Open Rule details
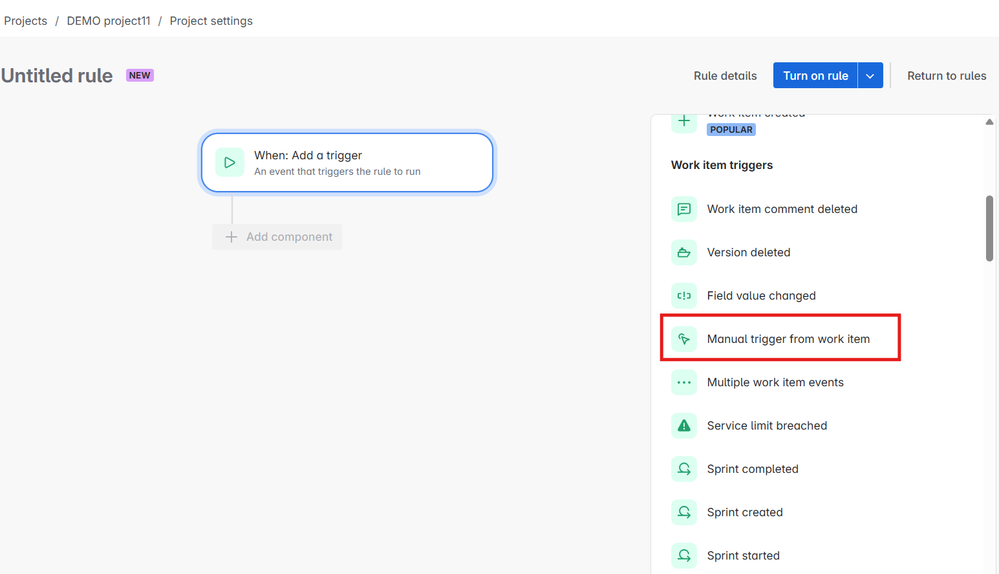This screenshot has height=574, width=999. pyautogui.click(x=725, y=76)
